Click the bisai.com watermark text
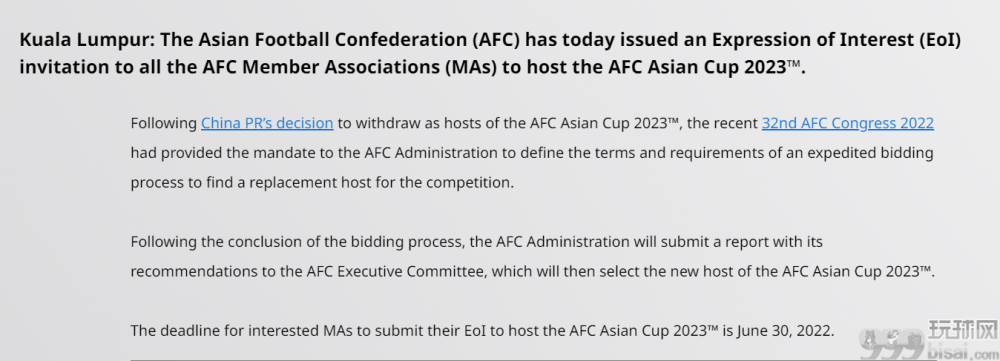This screenshot has width=1000, height=361. pyautogui.click(x=961, y=351)
